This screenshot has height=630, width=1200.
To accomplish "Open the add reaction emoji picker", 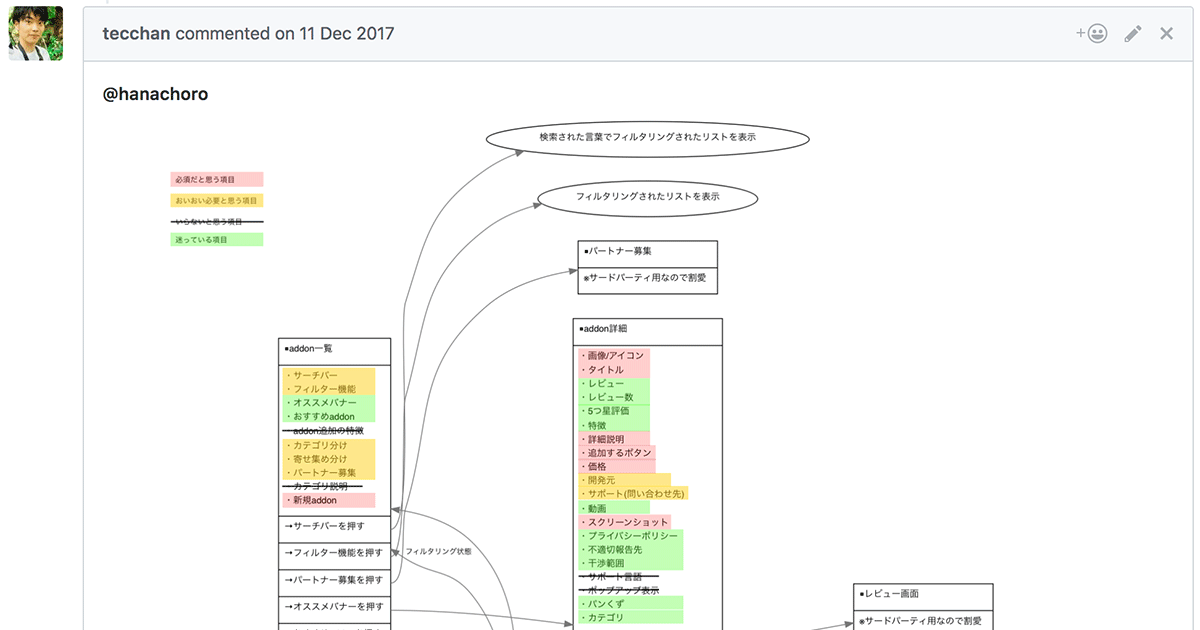I will [1091, 34].
